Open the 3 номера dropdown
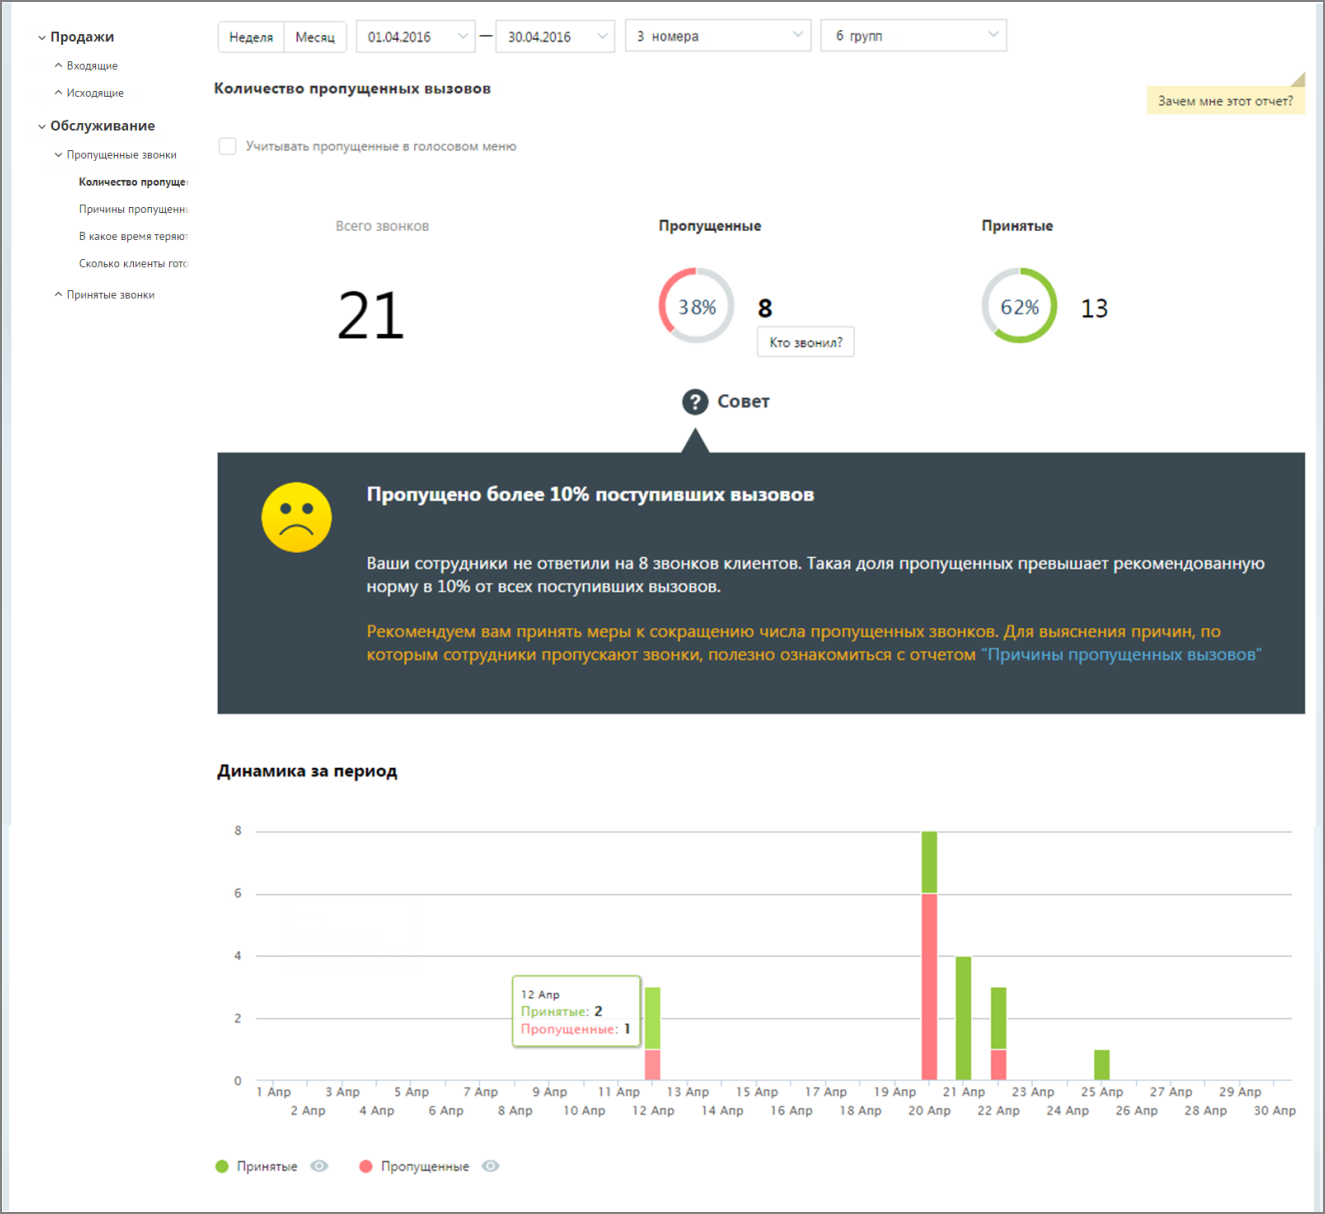Screen dimensions: 1325x1214 [718, 36]
